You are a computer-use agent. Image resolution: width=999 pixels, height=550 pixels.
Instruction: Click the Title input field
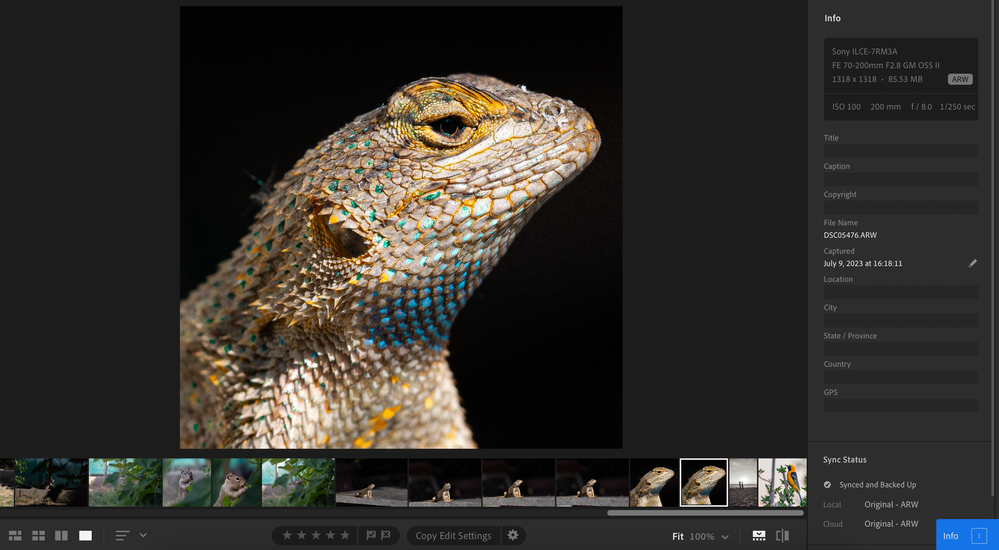[900, 151]
